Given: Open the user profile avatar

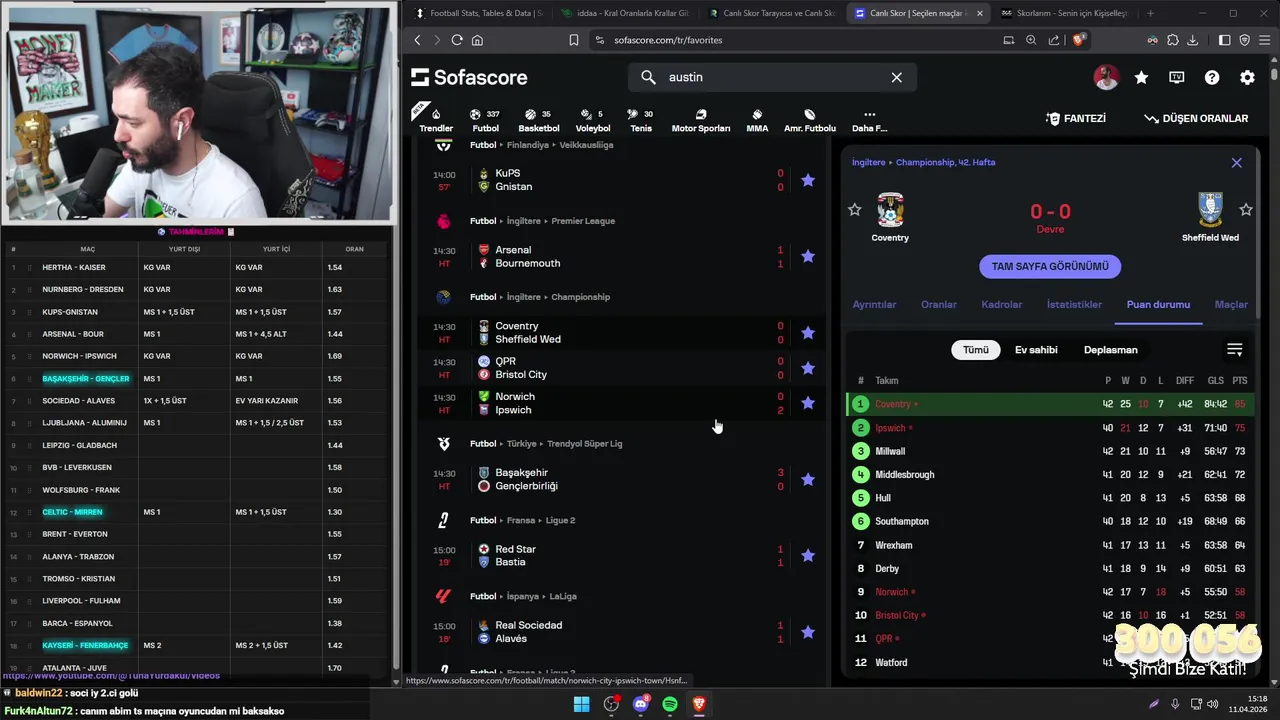Looking at the screenshot, I should 1106,77.
